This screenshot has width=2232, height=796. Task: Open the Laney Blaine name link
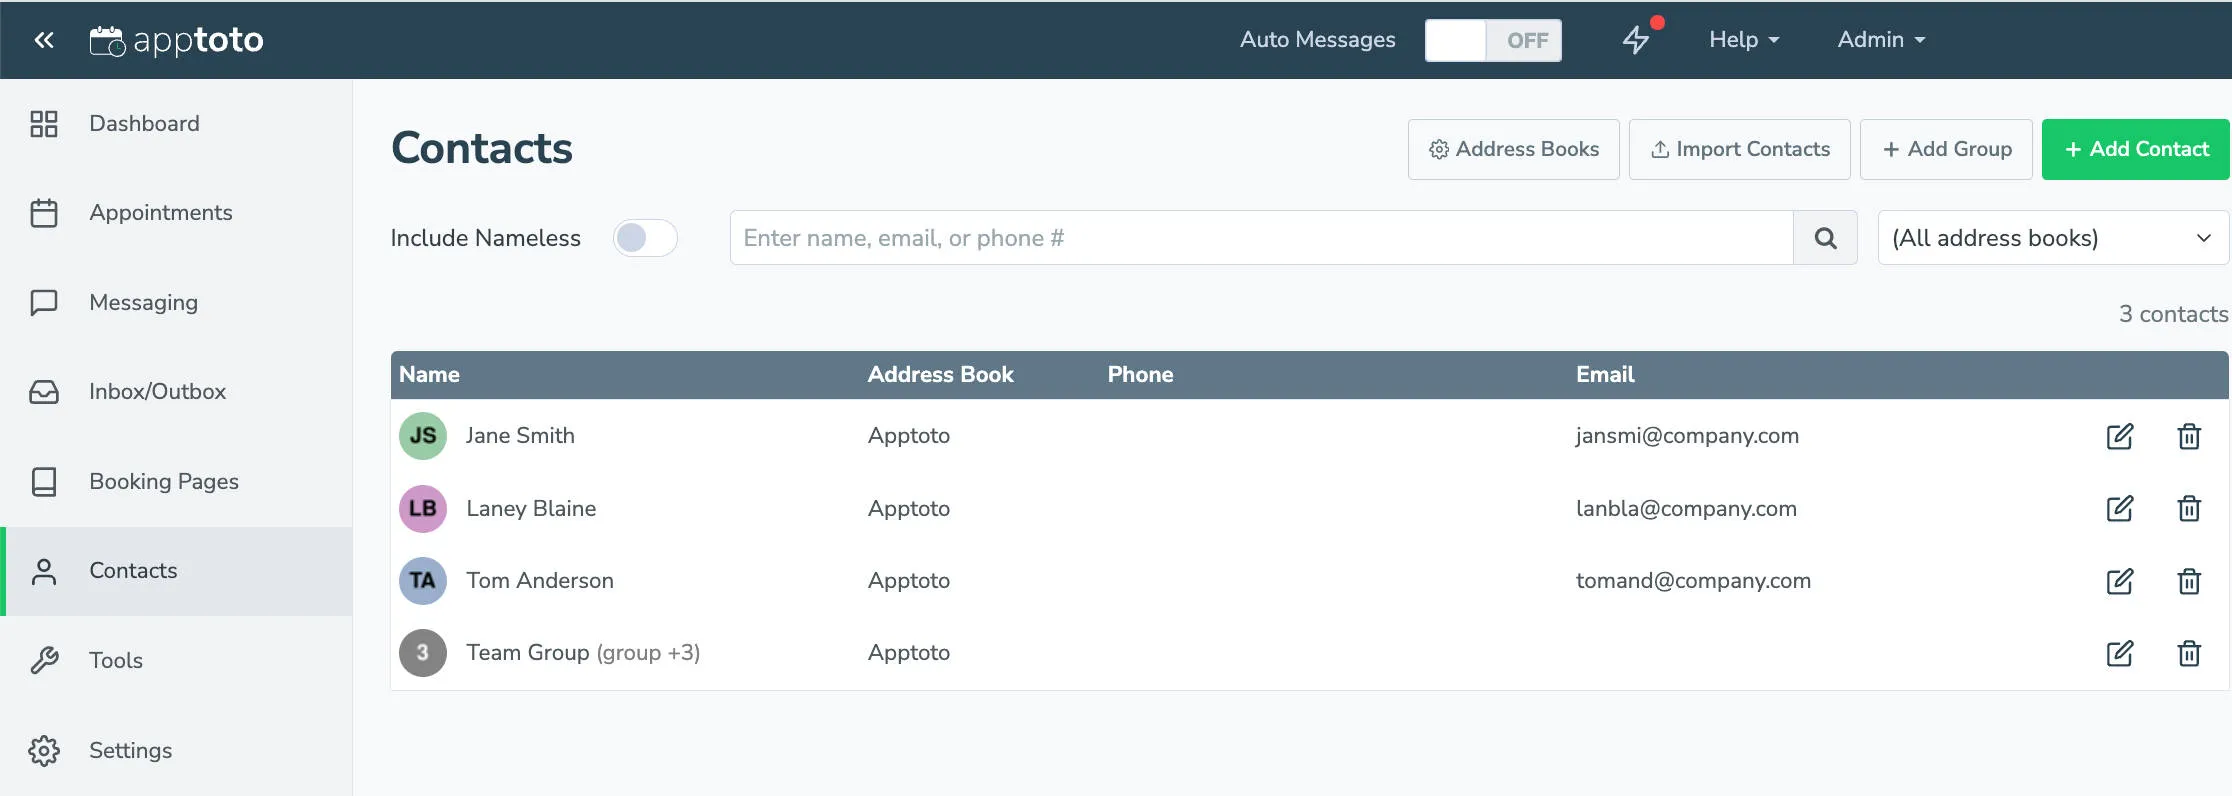tap(531, 508)
